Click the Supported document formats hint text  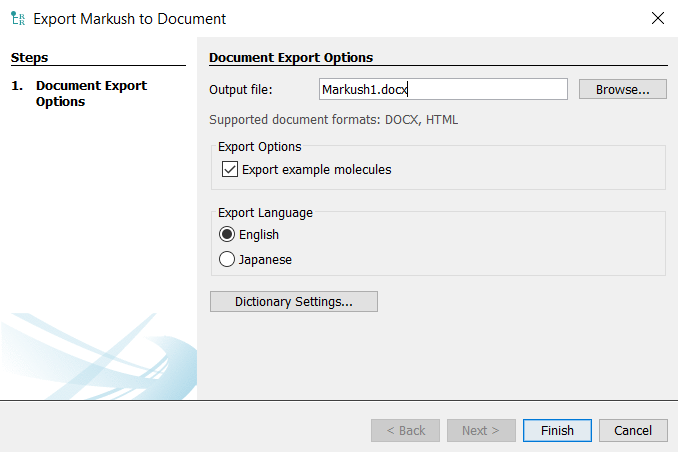333,120
